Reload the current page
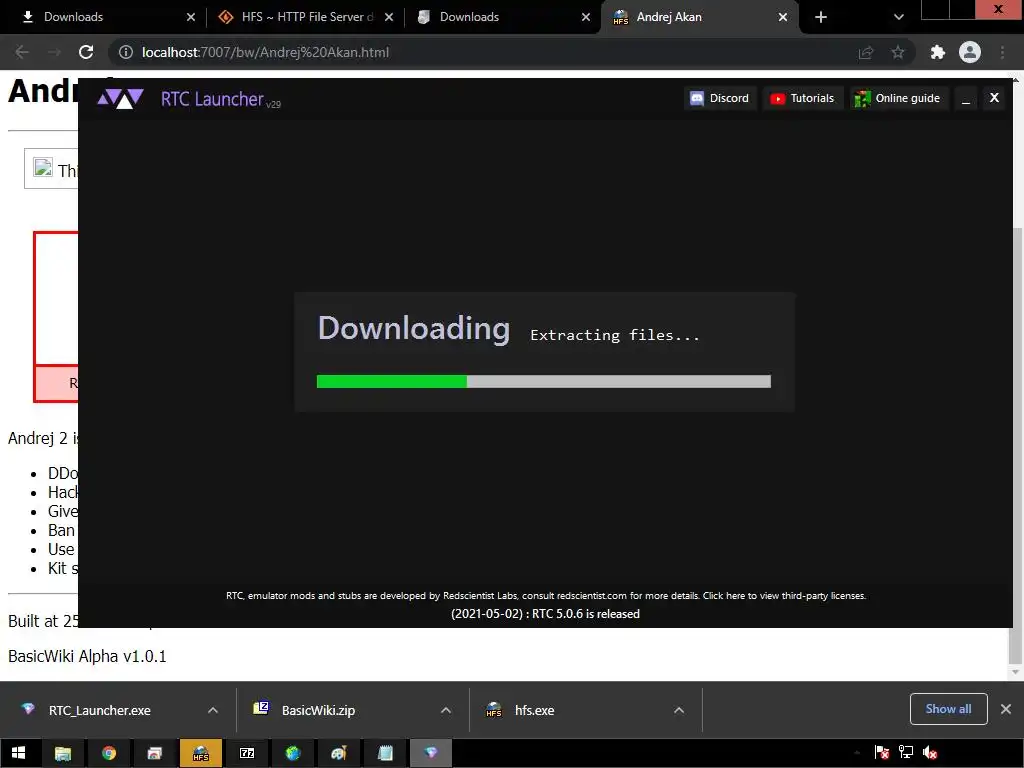Viewport: 1024px width, 768px height. point(86,52)
